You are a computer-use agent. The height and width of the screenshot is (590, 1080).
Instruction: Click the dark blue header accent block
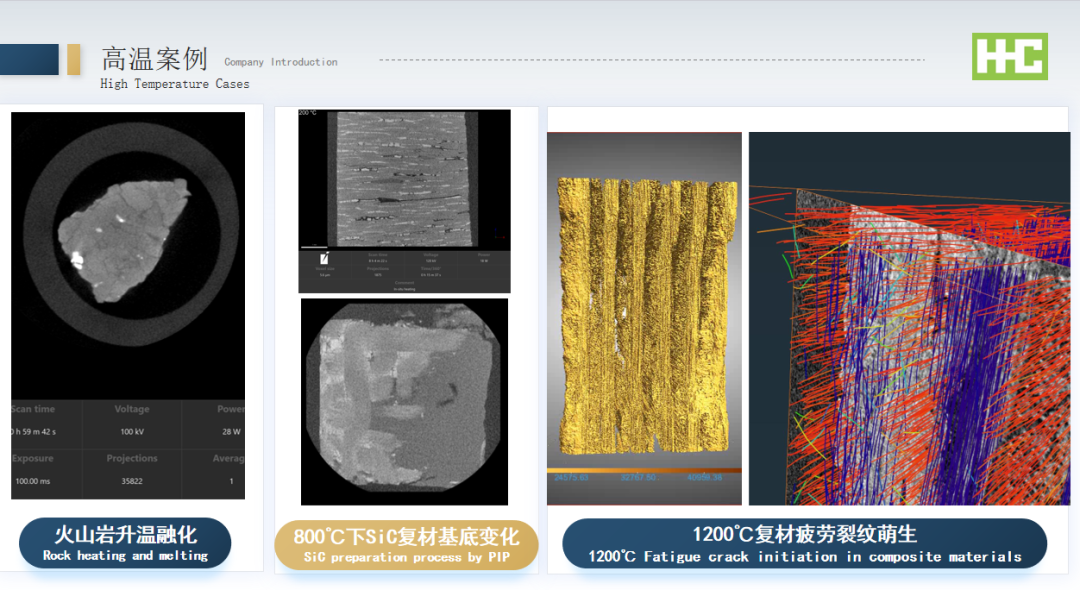(30, 59)
